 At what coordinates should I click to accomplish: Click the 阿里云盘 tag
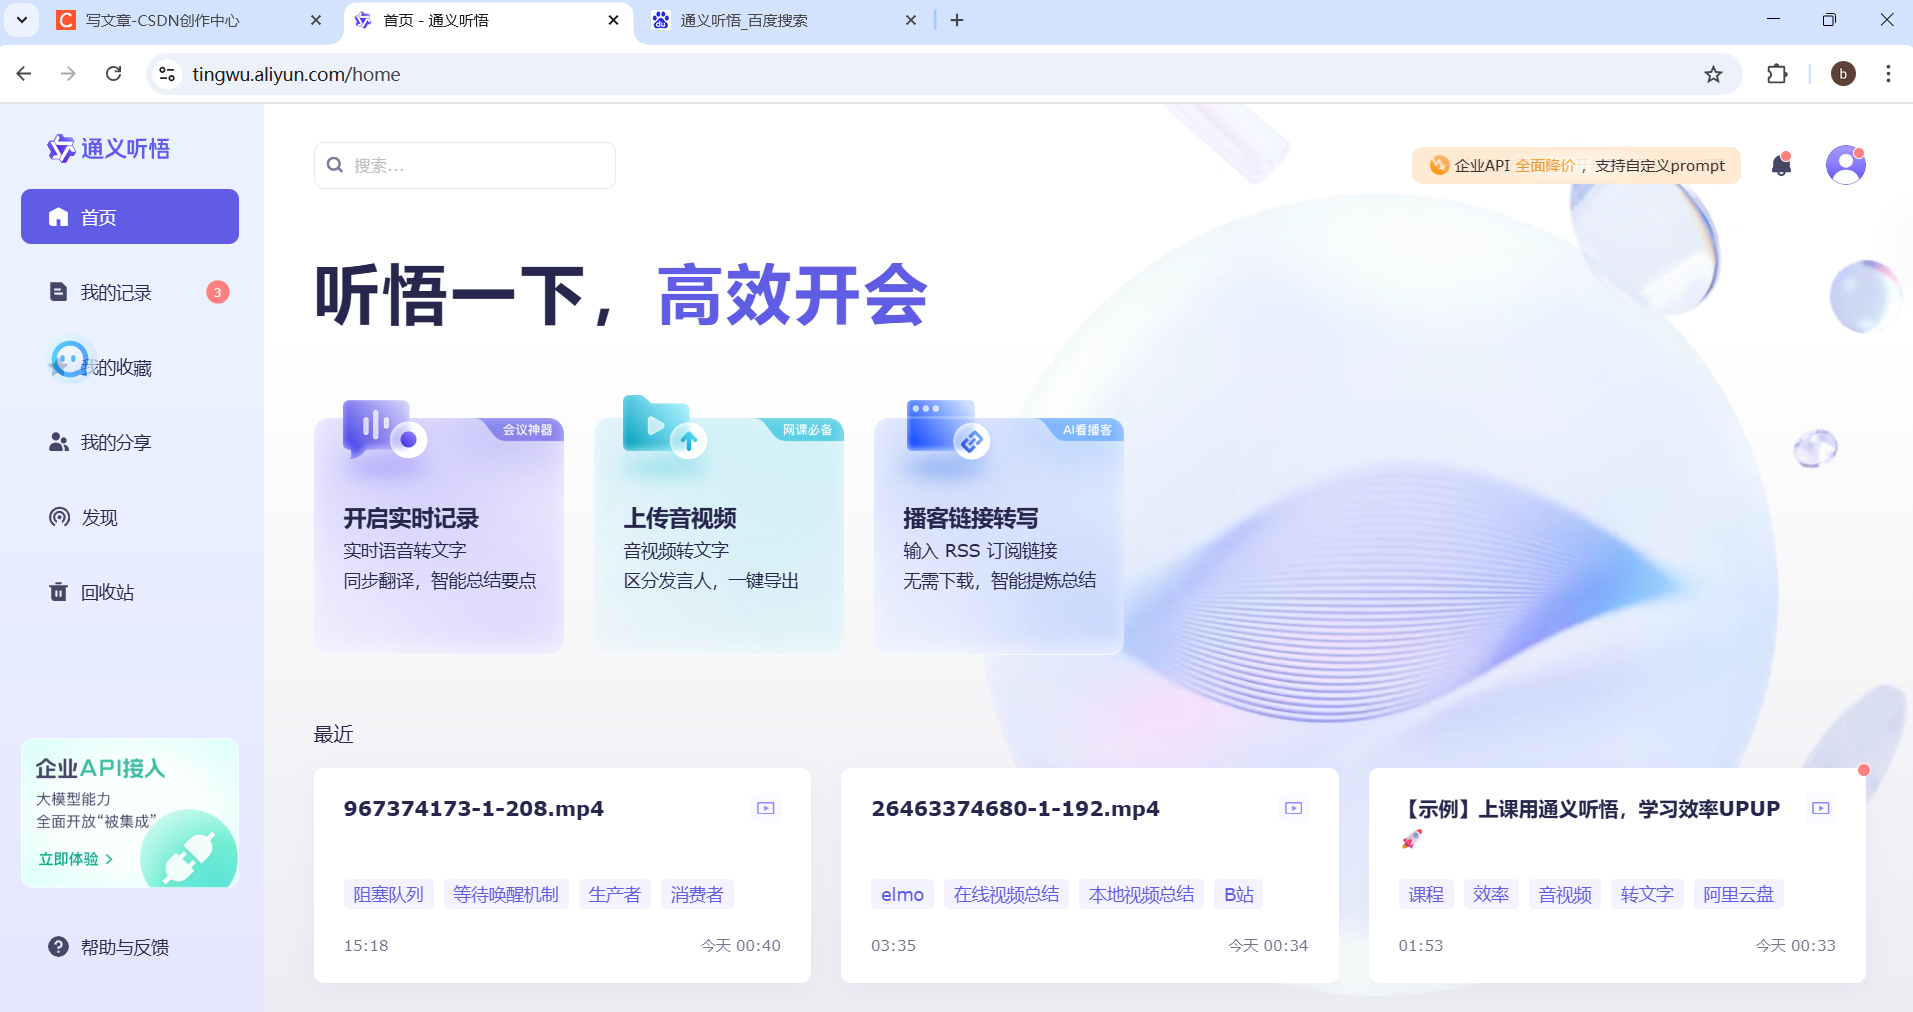[1738, 894]
